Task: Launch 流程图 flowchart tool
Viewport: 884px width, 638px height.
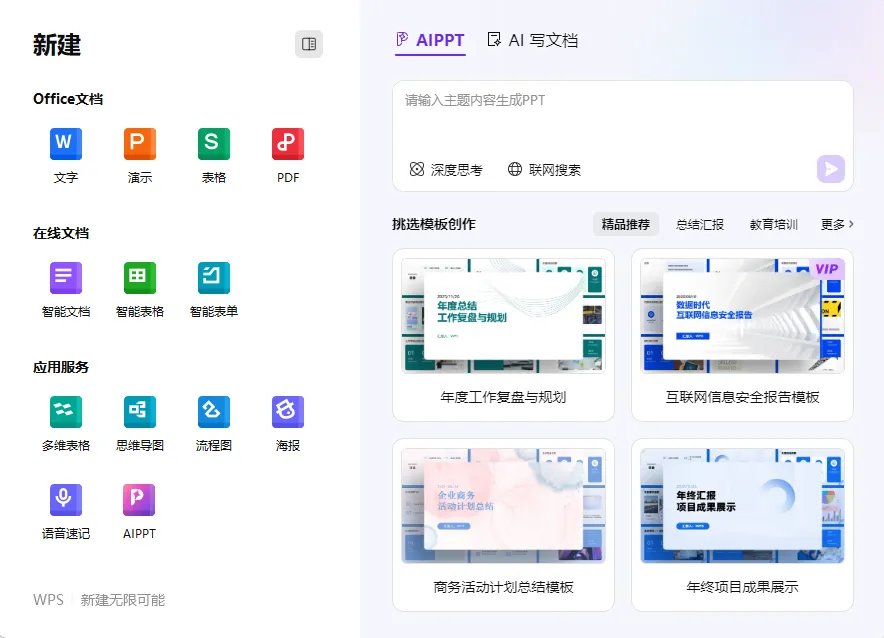Action: pos(214,412)
